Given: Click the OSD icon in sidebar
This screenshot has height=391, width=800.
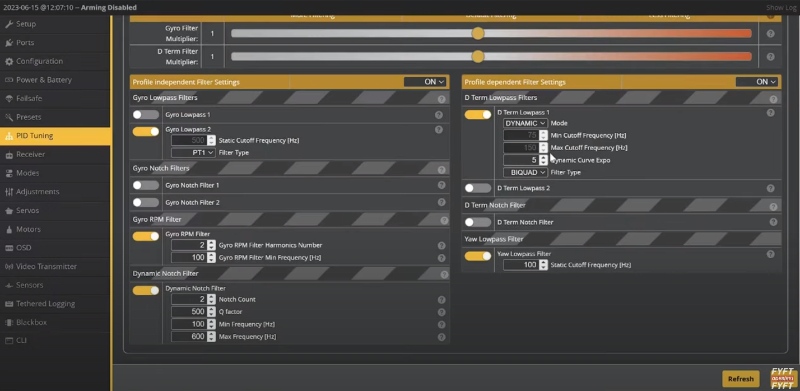Looking at the screenshot, I should (x=9, y=248).
